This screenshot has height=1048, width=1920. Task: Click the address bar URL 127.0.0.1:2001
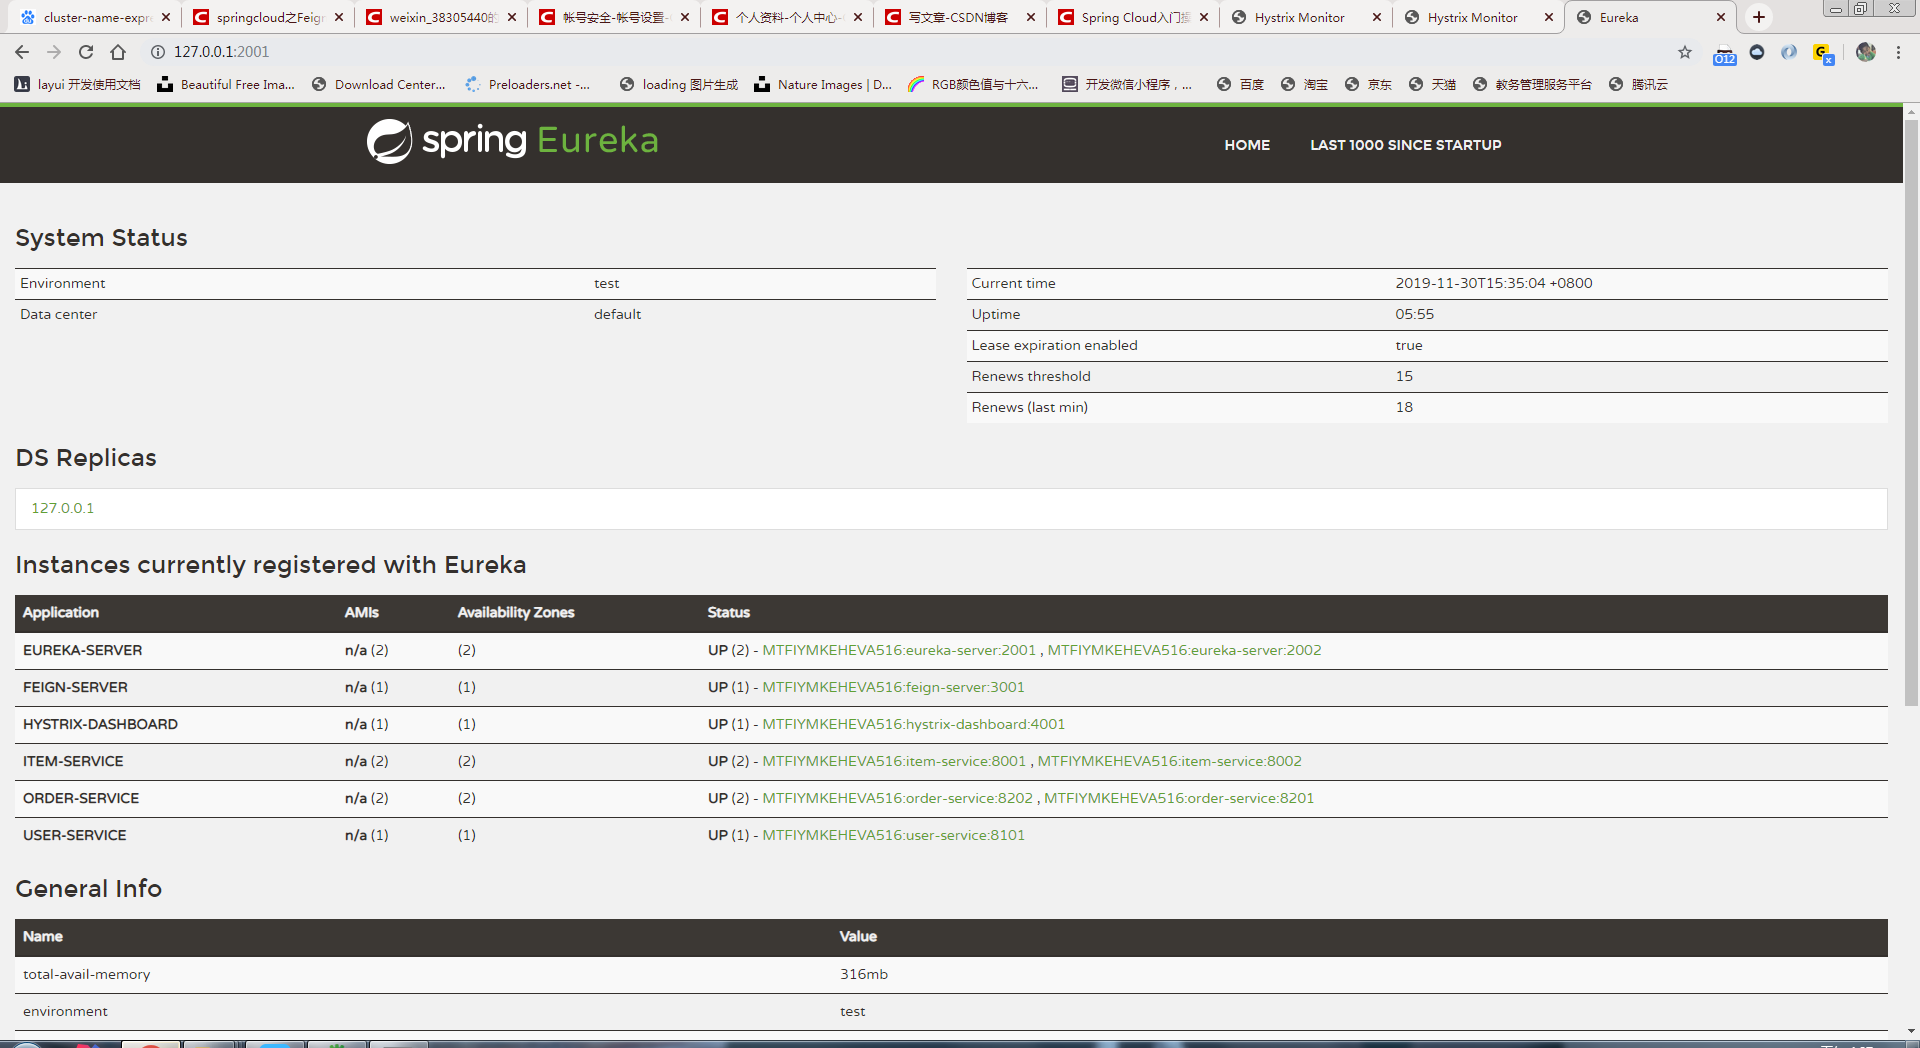(221, 52)
